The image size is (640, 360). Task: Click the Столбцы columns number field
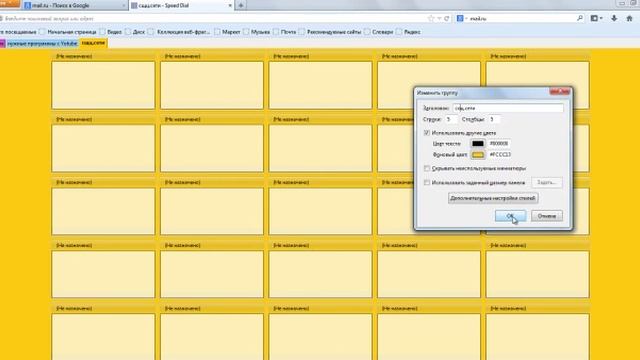click(x=494, y=119)
